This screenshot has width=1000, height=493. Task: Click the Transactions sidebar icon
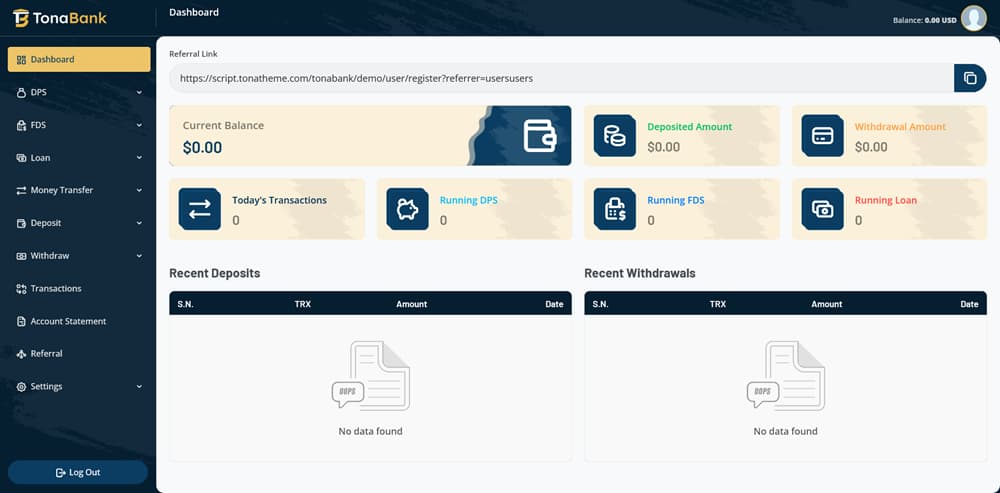point(21,288)
